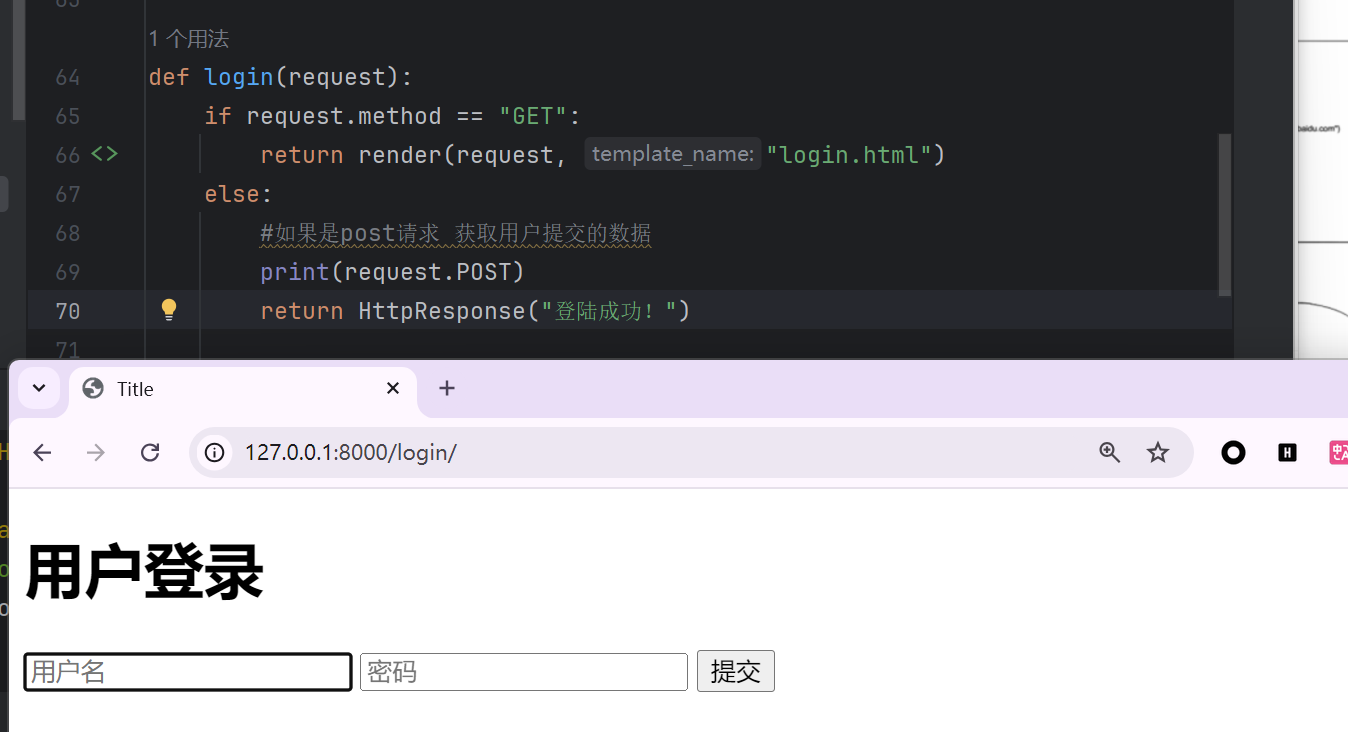Screen dimensions: 1348x732
Task: Open a new browser tab with plus button
Action: coord(447,388)
